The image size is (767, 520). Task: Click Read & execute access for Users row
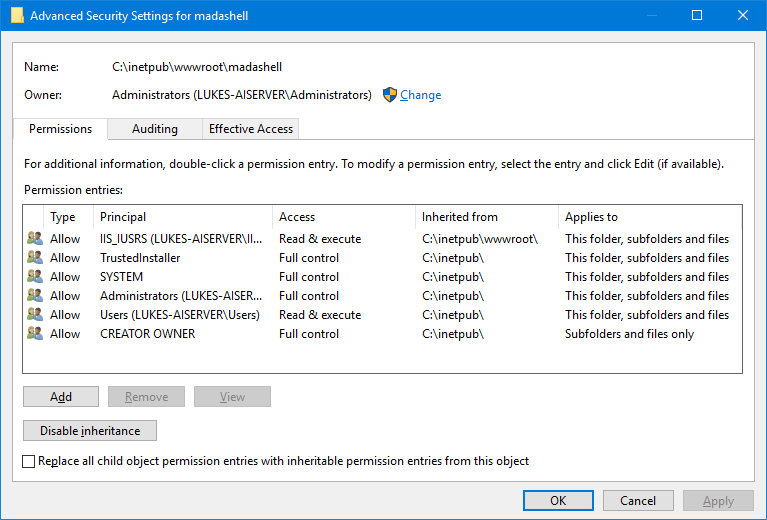tap(320, 315)
